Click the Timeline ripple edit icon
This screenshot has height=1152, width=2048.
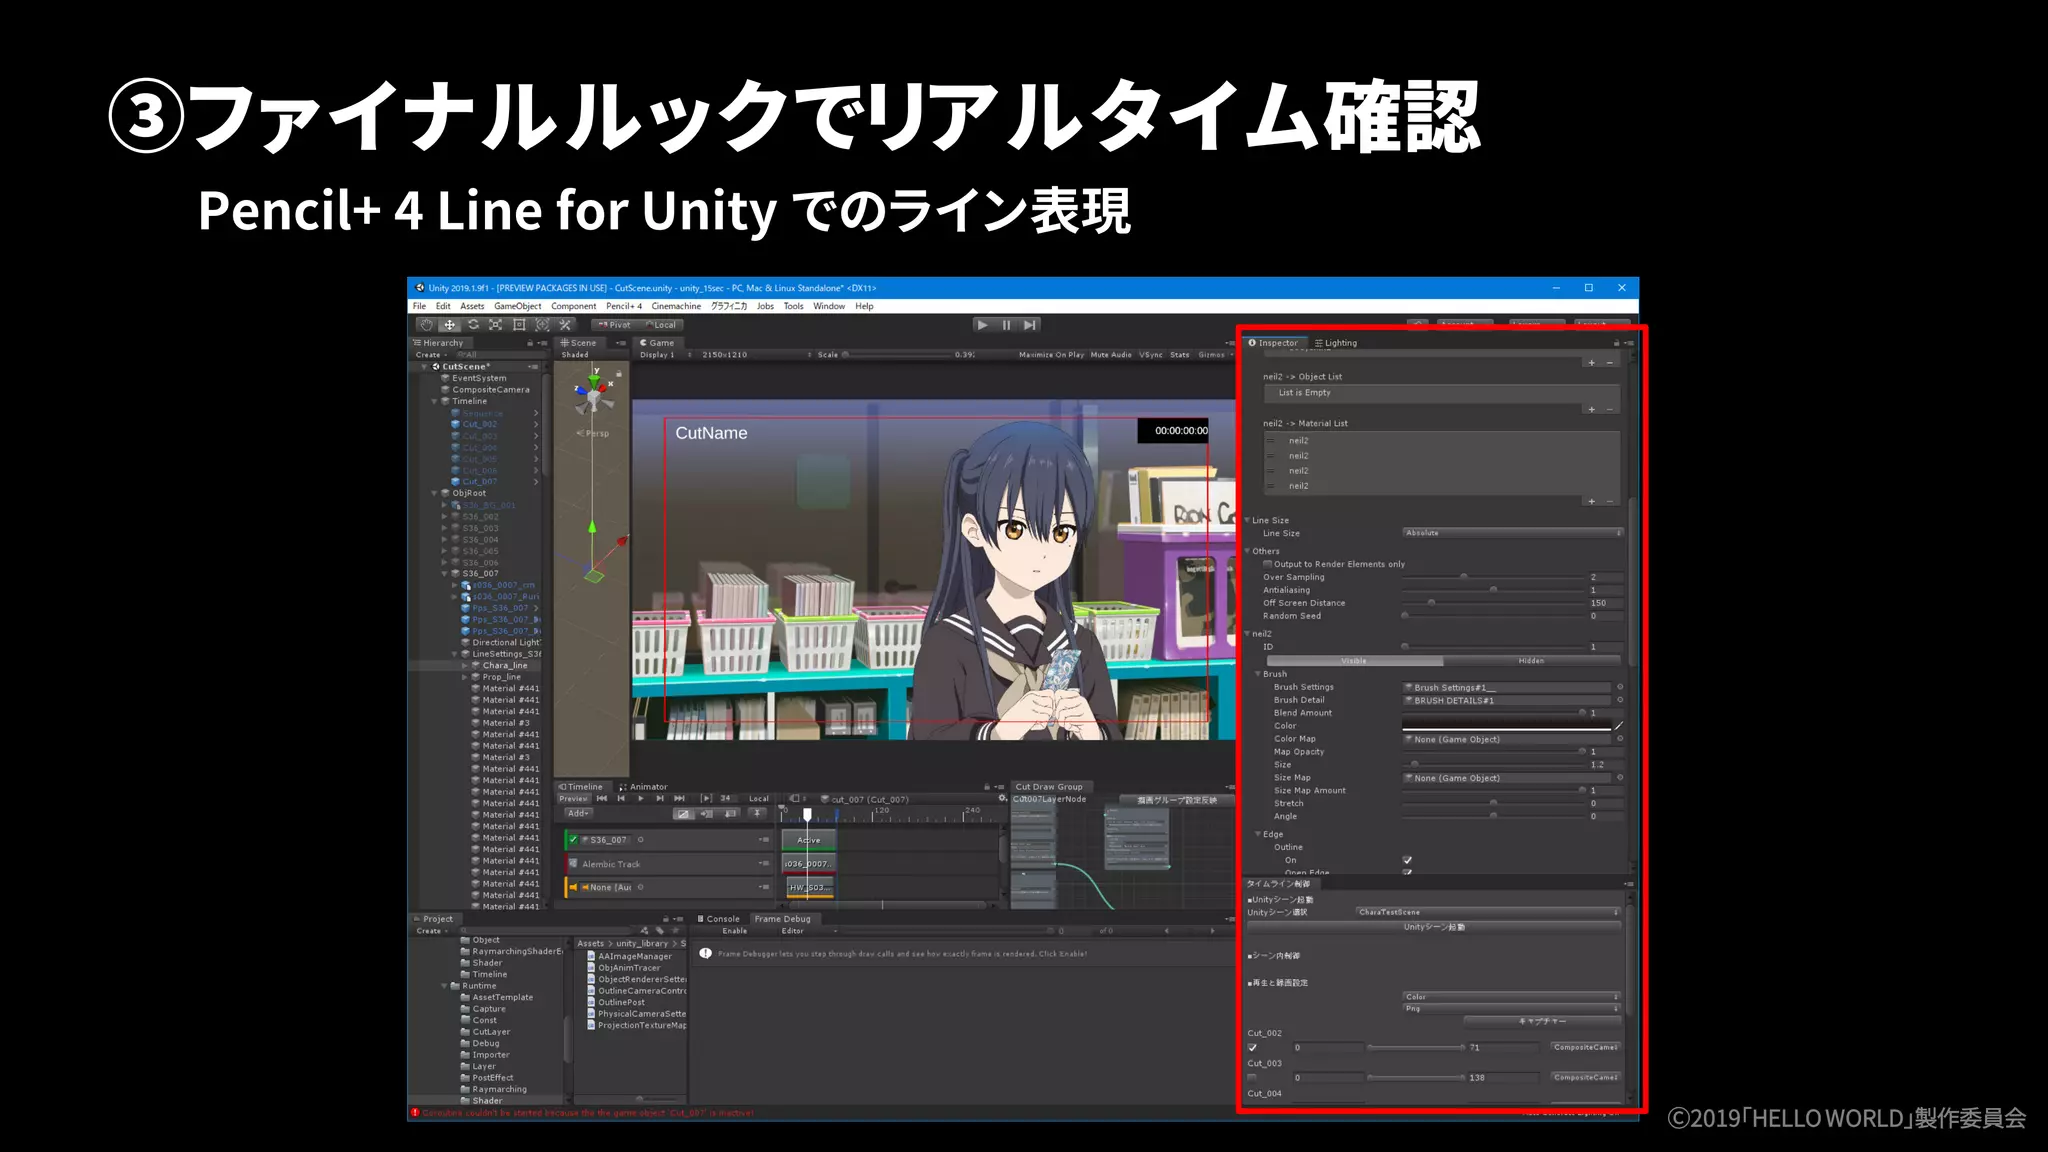707,814
